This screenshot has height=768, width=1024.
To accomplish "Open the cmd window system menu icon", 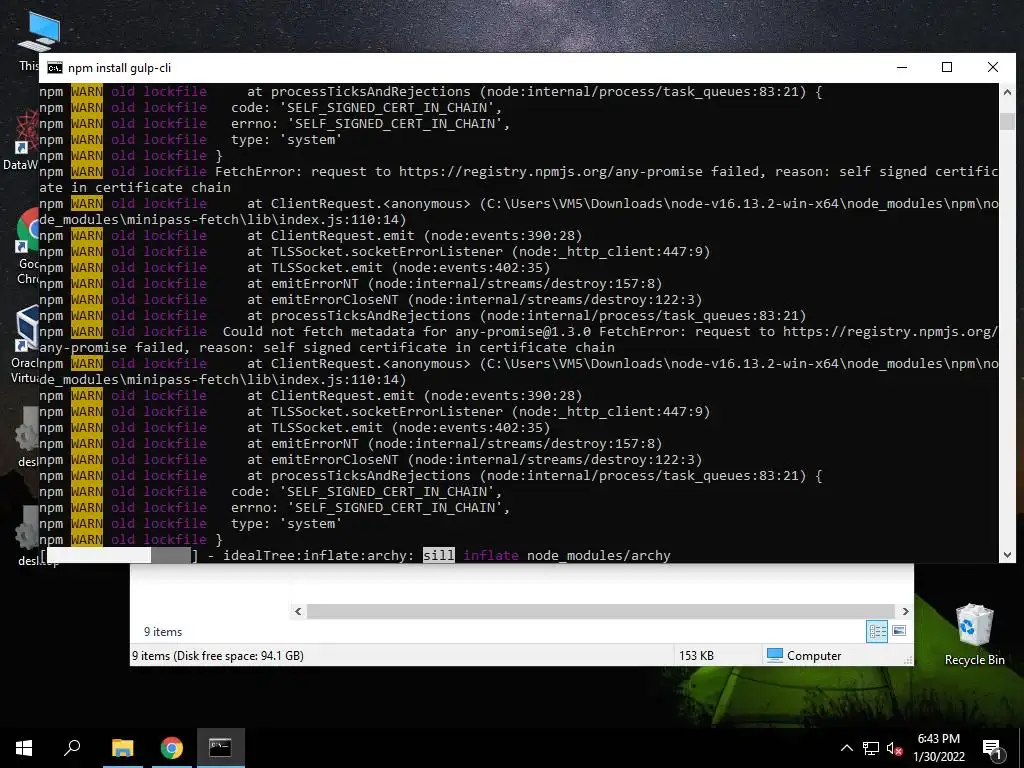I will click(x=55, y=68).
